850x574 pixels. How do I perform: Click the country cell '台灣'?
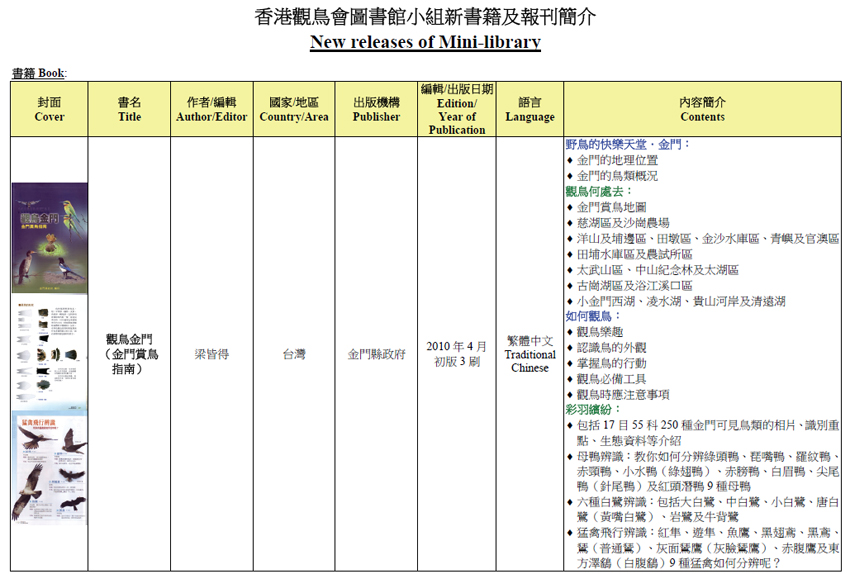(x=292, y=354)
